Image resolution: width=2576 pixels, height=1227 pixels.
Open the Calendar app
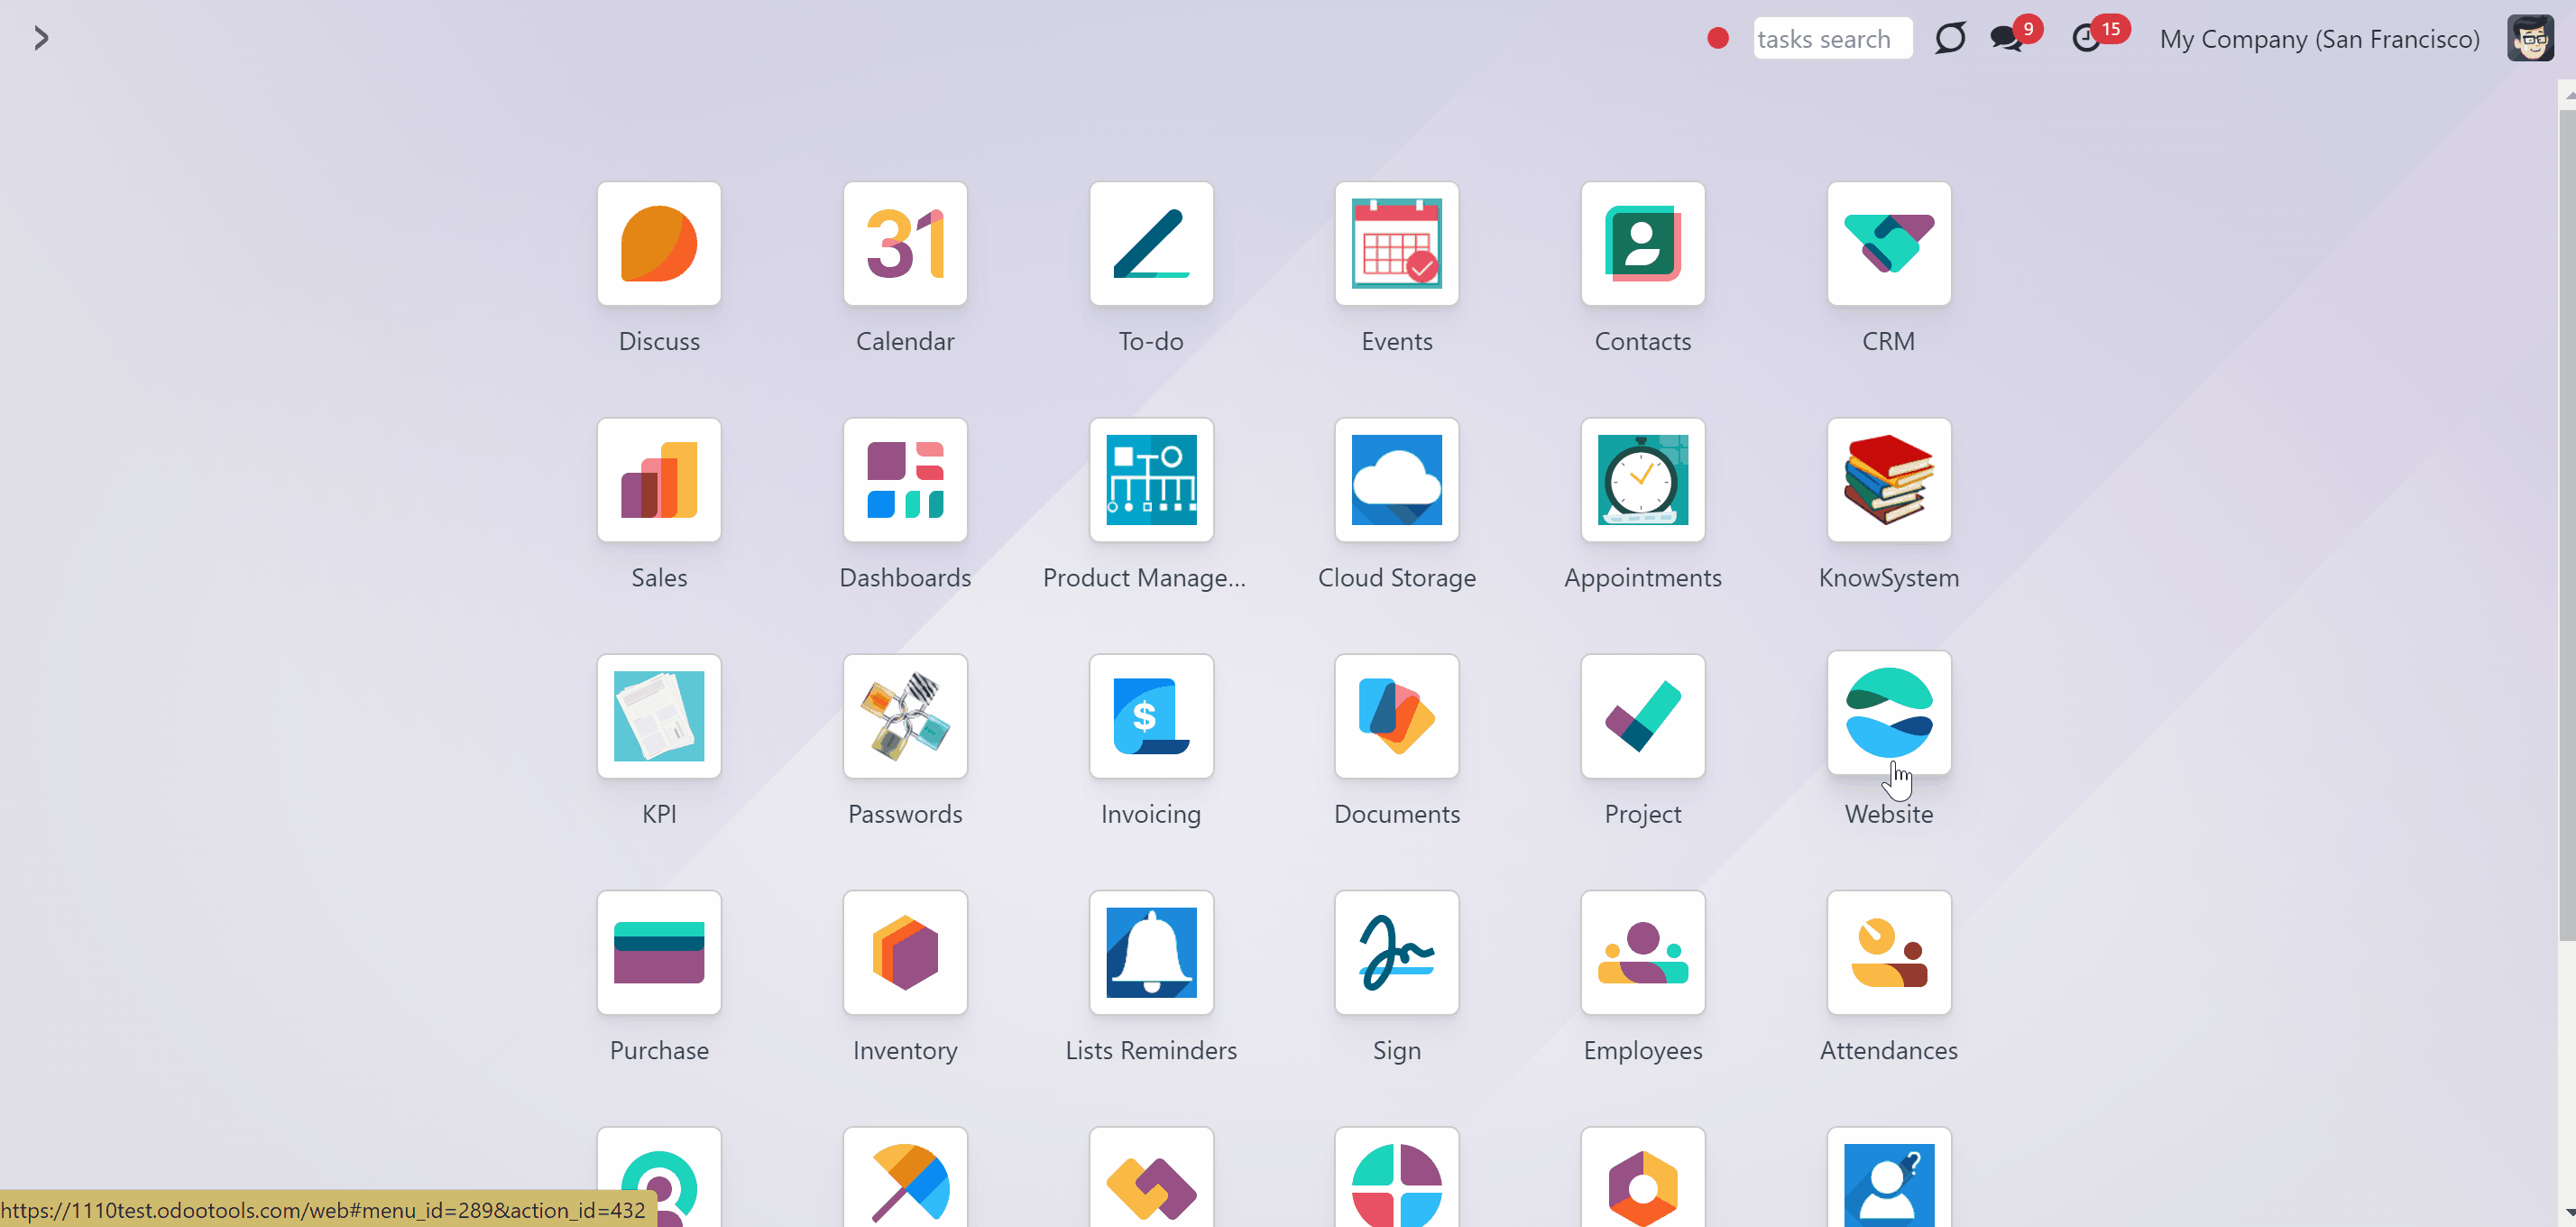pos(905,244)
